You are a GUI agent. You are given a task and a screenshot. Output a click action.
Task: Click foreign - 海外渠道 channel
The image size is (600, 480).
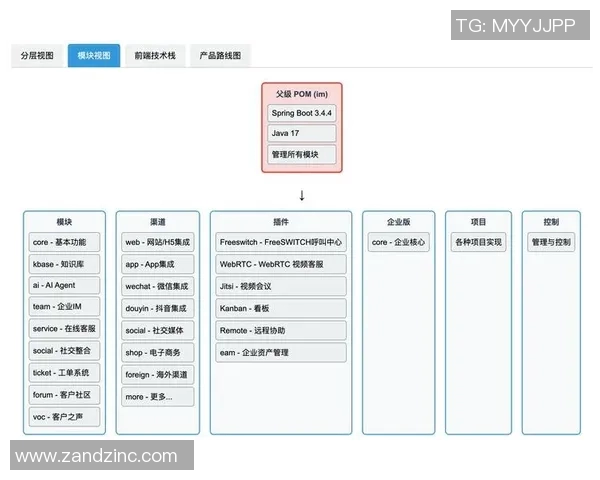(x=158, y=374)
